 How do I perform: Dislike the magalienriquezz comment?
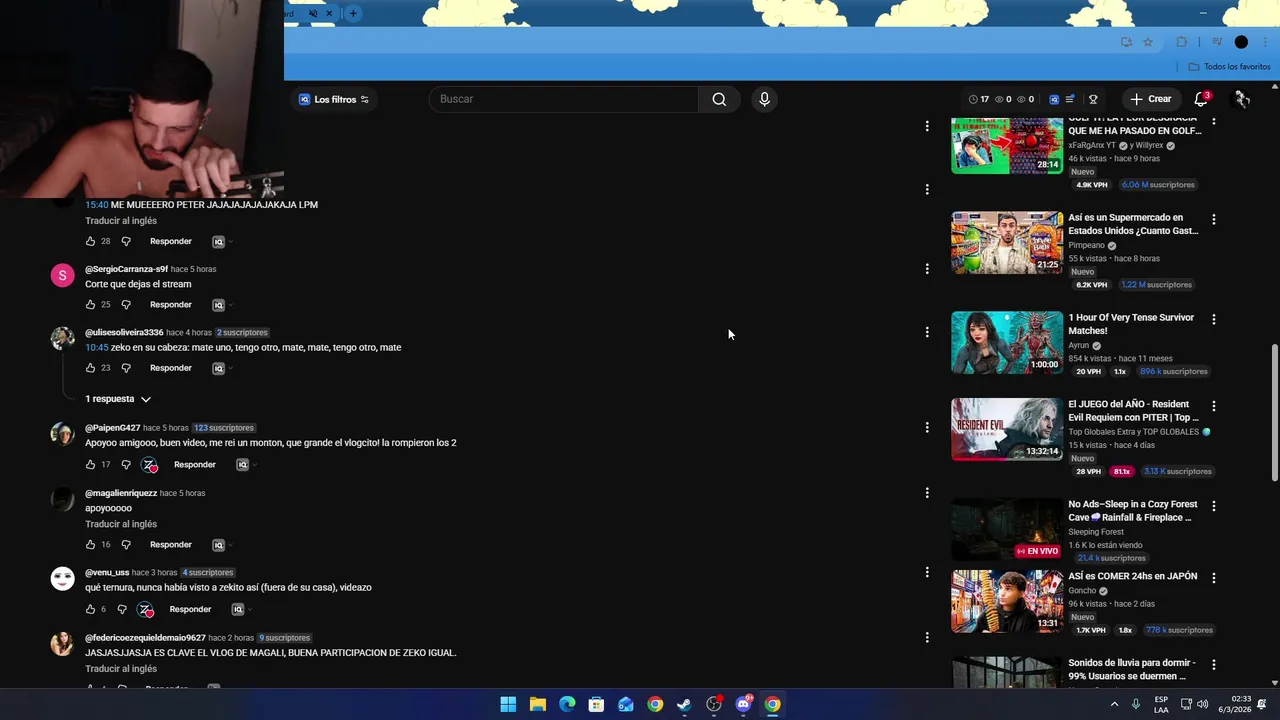point(126,545)
